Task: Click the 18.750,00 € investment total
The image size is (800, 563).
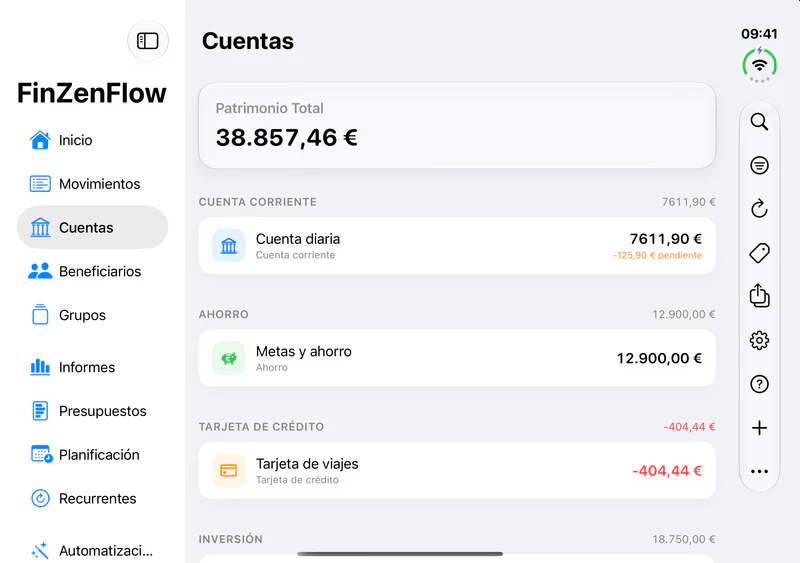Action: [684, 539]
